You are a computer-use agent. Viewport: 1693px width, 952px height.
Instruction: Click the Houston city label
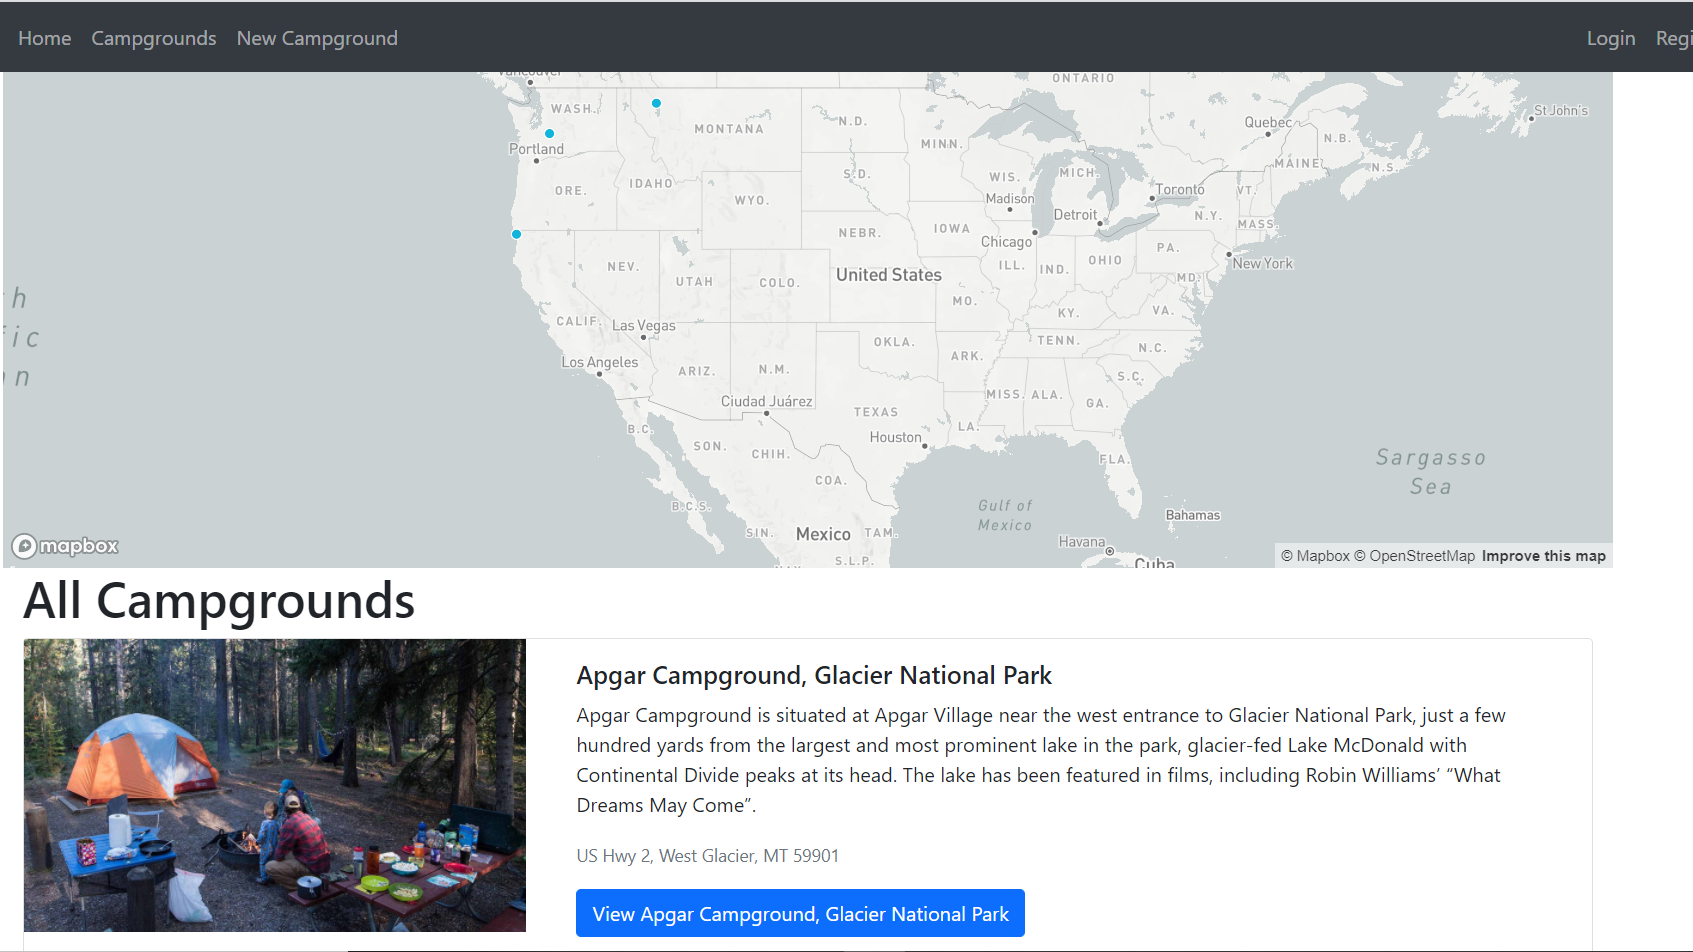point(895,437)
